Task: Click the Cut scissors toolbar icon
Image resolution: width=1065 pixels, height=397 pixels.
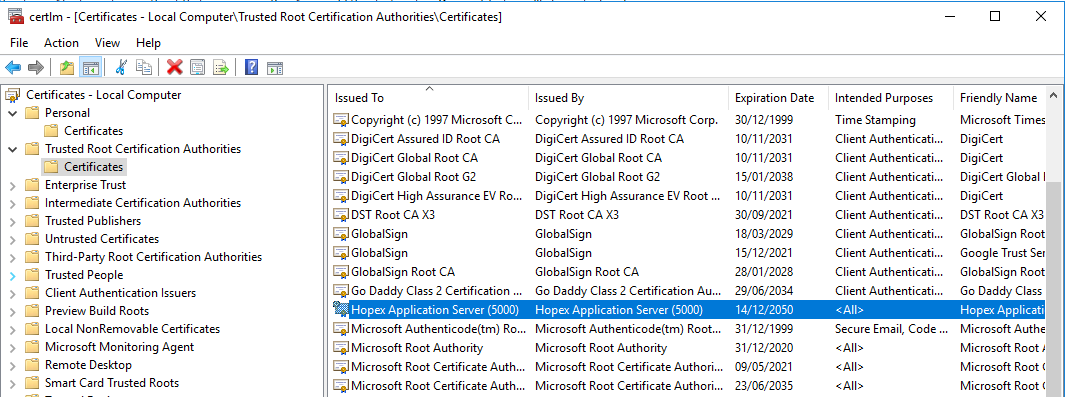Action: point(121,67)
